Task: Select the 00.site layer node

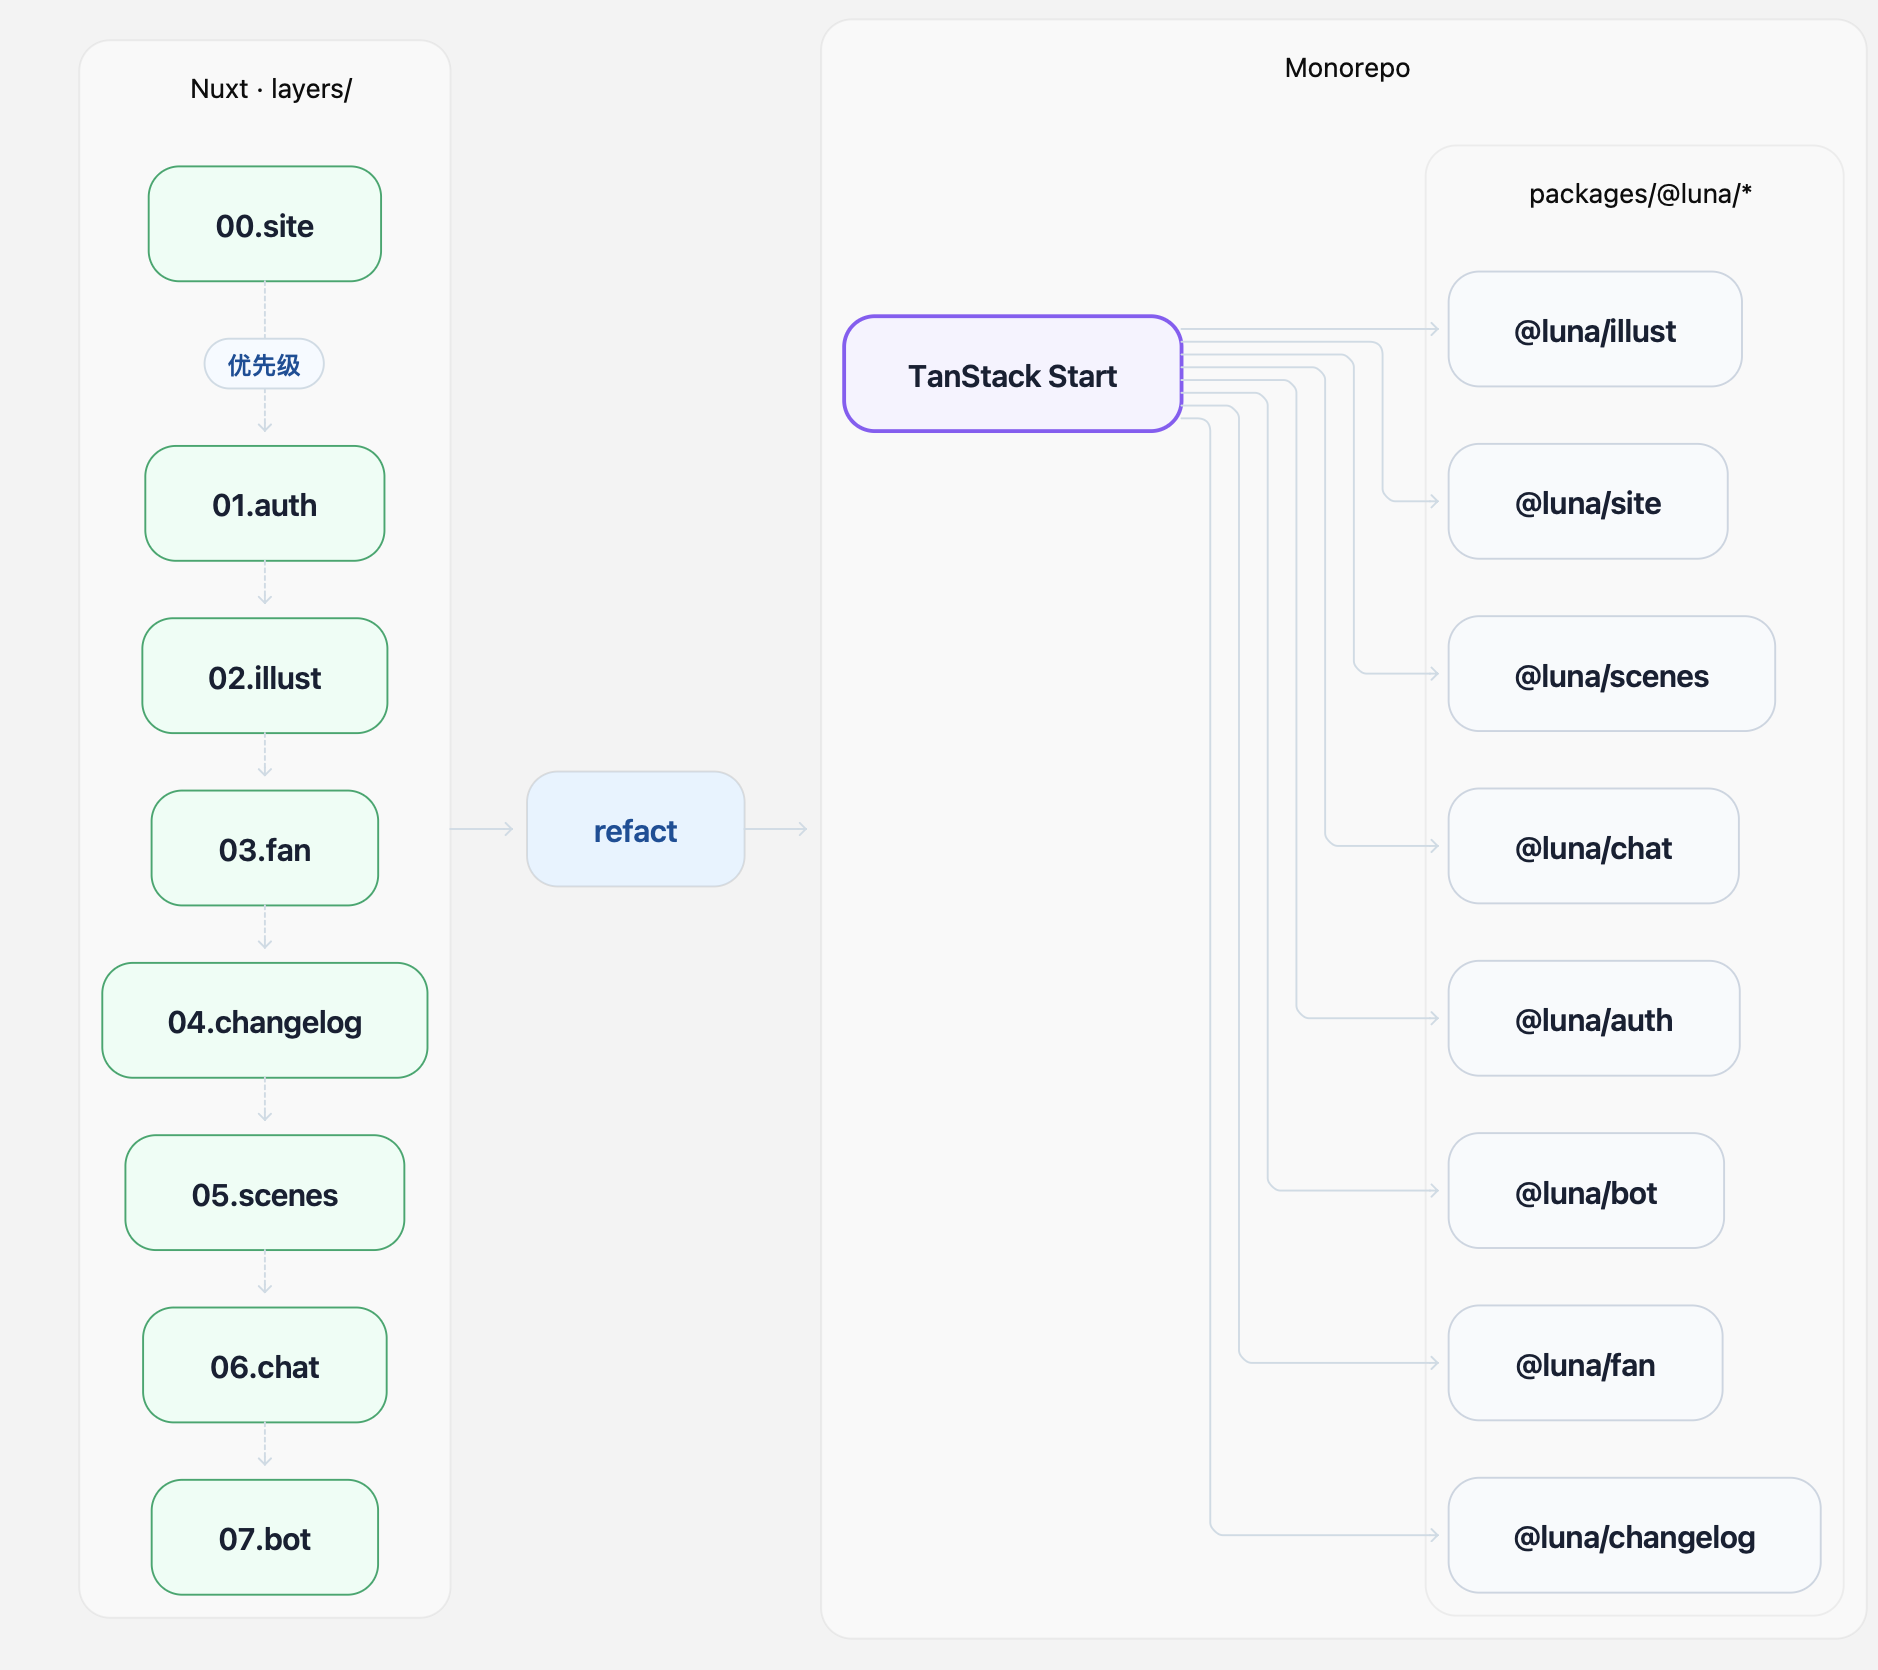Action: [265, 224]
